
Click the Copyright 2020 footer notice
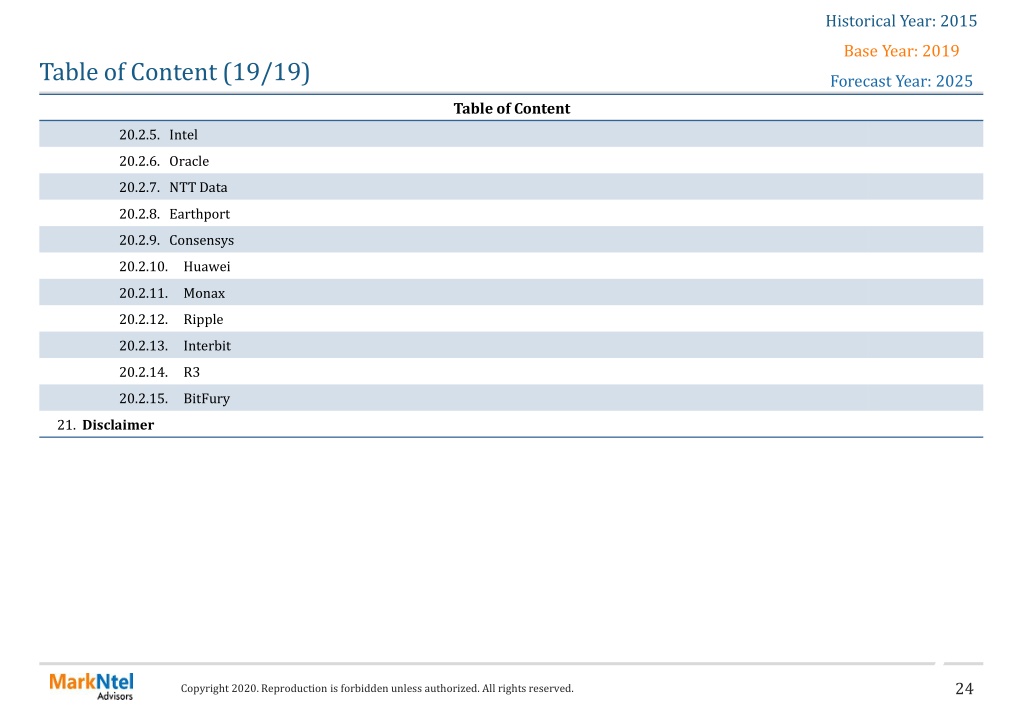[x=377, y=688]
